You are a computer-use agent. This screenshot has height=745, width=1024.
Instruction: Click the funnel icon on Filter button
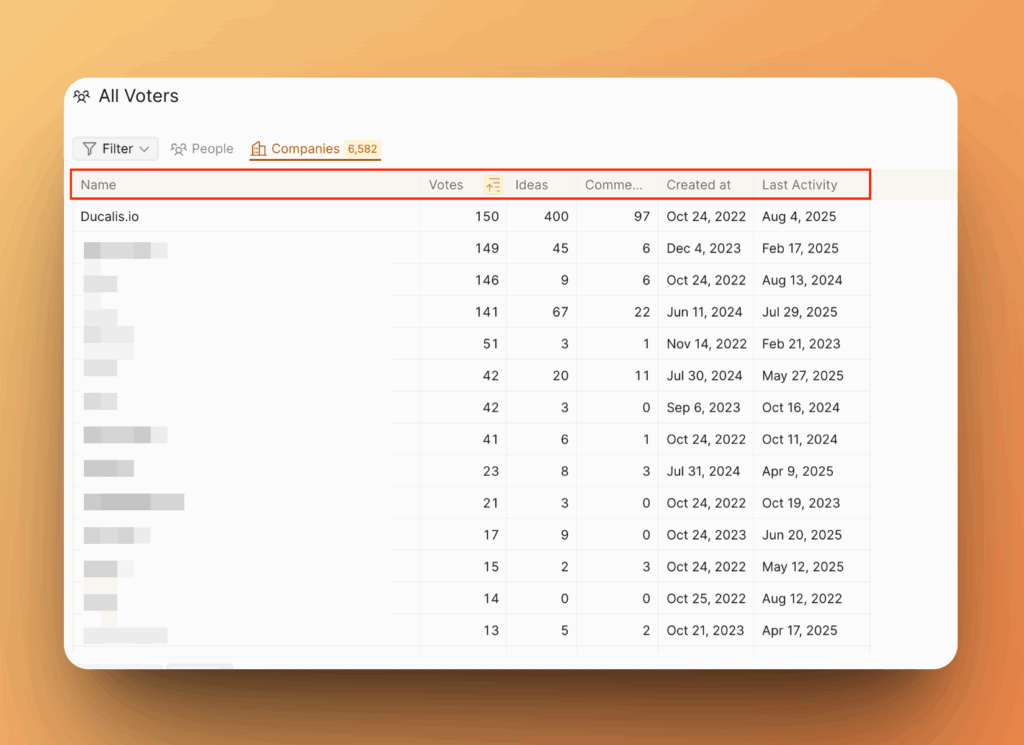tap(89, 149)
